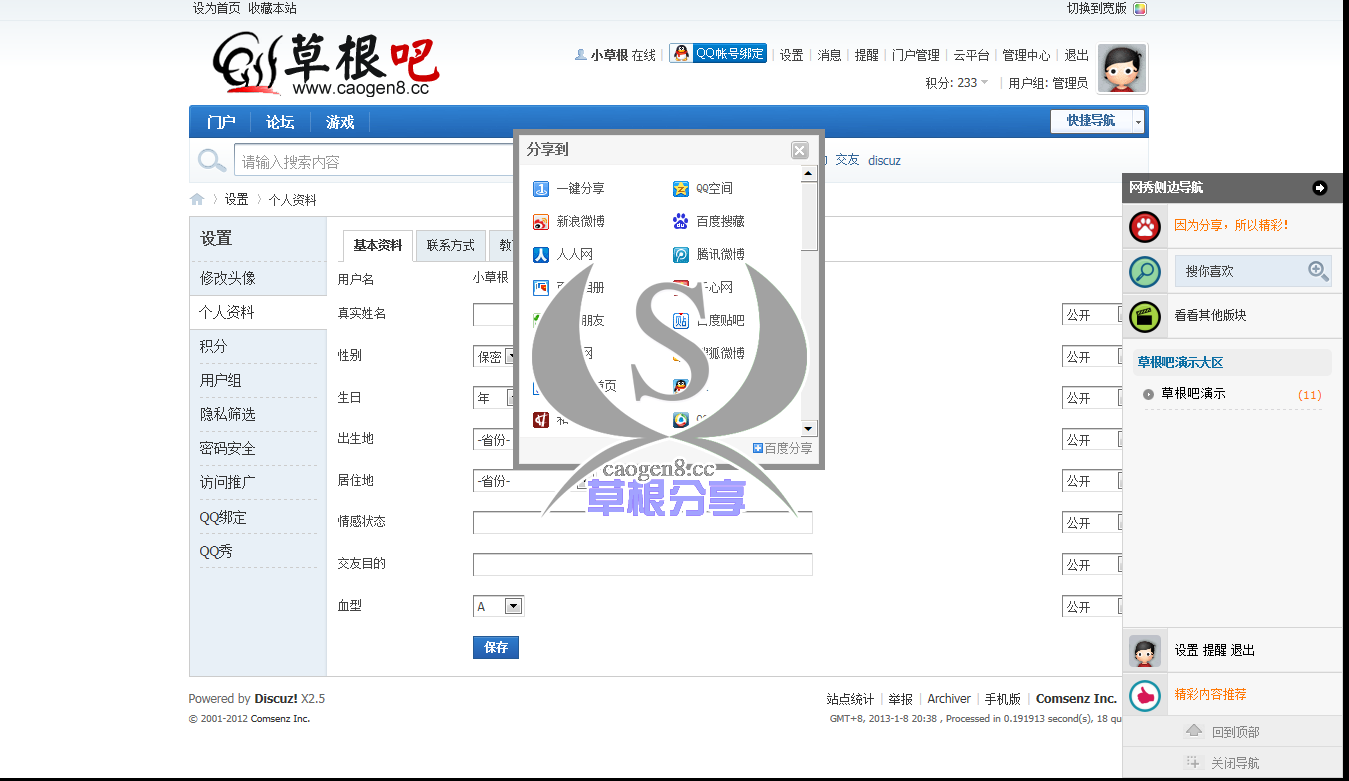Expand the 快捷导航 quick navigation dropdown arrow
Viewport: 1349px width, 781px height.
1138,120
